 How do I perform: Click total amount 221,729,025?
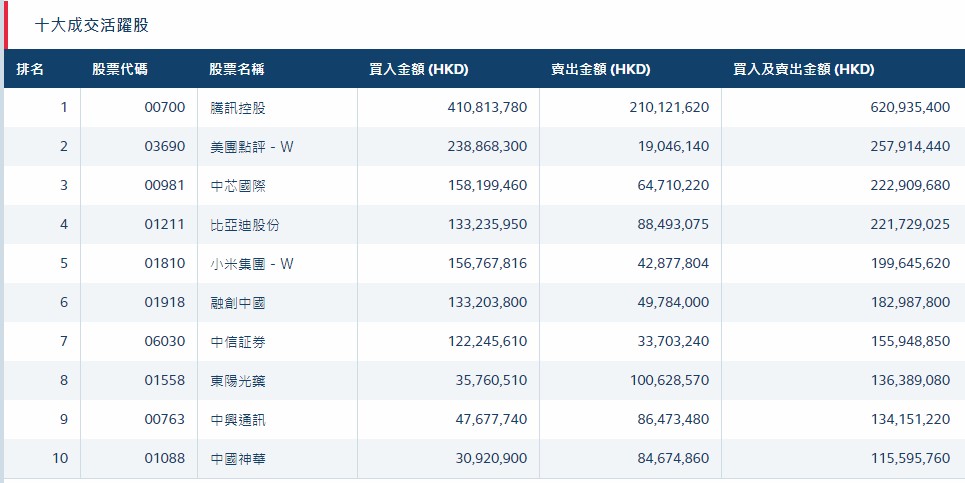910,225
